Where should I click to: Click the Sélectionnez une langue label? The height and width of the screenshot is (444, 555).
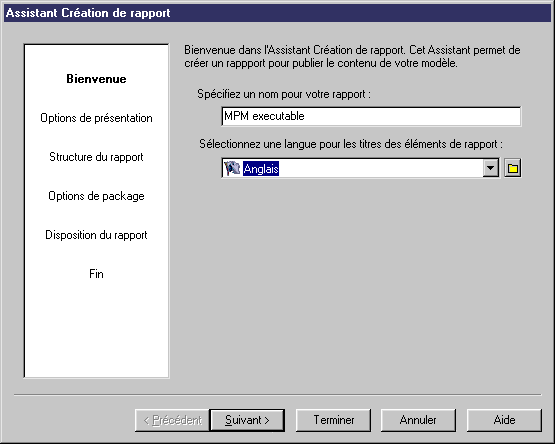pos(351,144)
